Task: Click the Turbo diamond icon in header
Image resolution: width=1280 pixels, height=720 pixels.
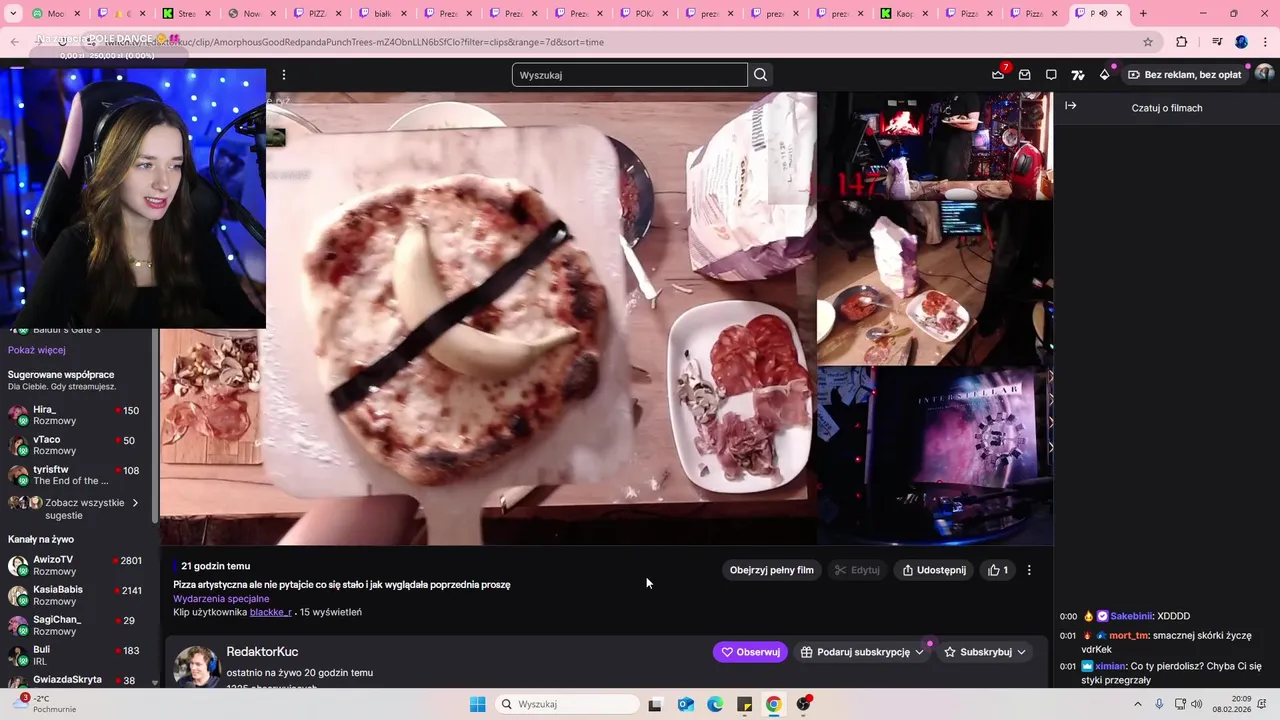Action: click(1105, 75)
